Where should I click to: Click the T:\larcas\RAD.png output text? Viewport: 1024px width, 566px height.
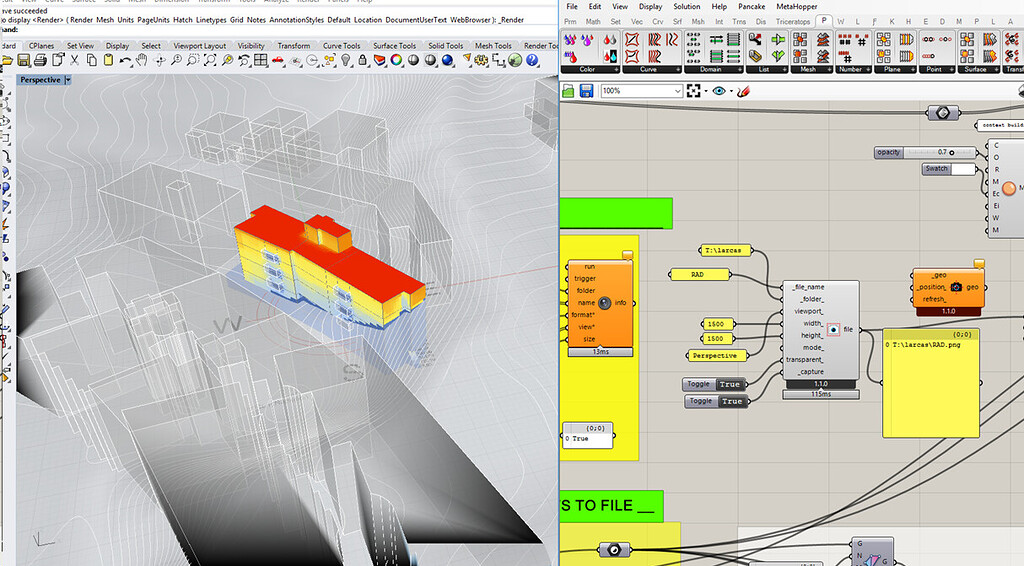tap(926, 345)
